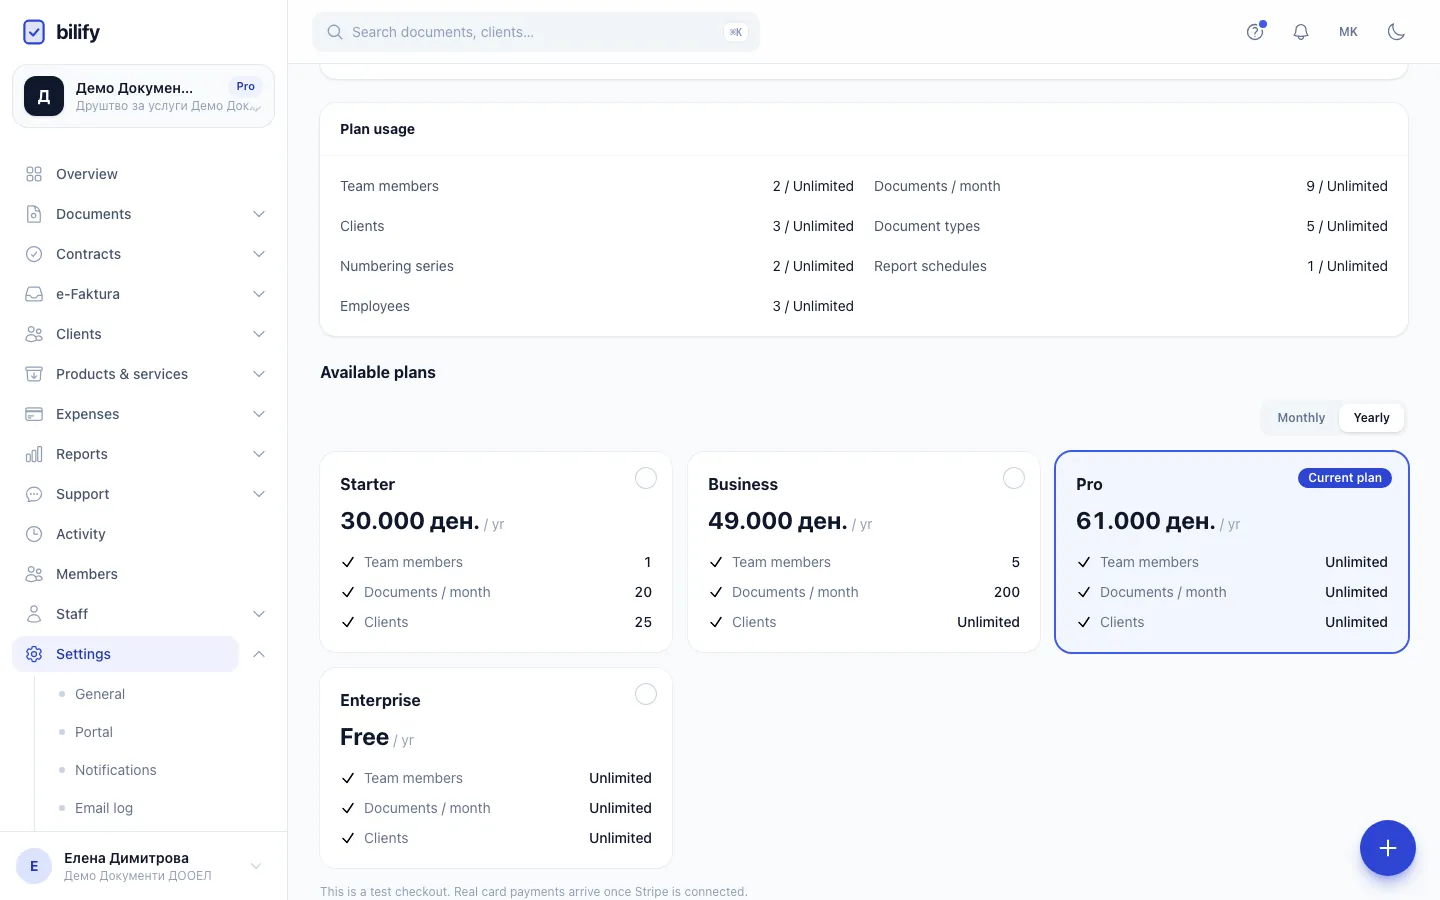Viewport: 1440px width, 900px height.
Task: Open the Елена Димитрова user menu
Action: tap(143, 866)
